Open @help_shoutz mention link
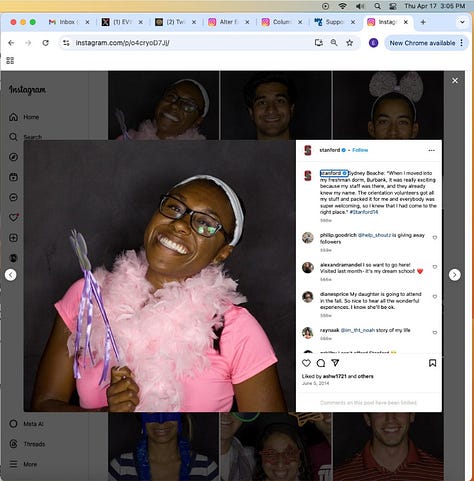 point(374,235)
